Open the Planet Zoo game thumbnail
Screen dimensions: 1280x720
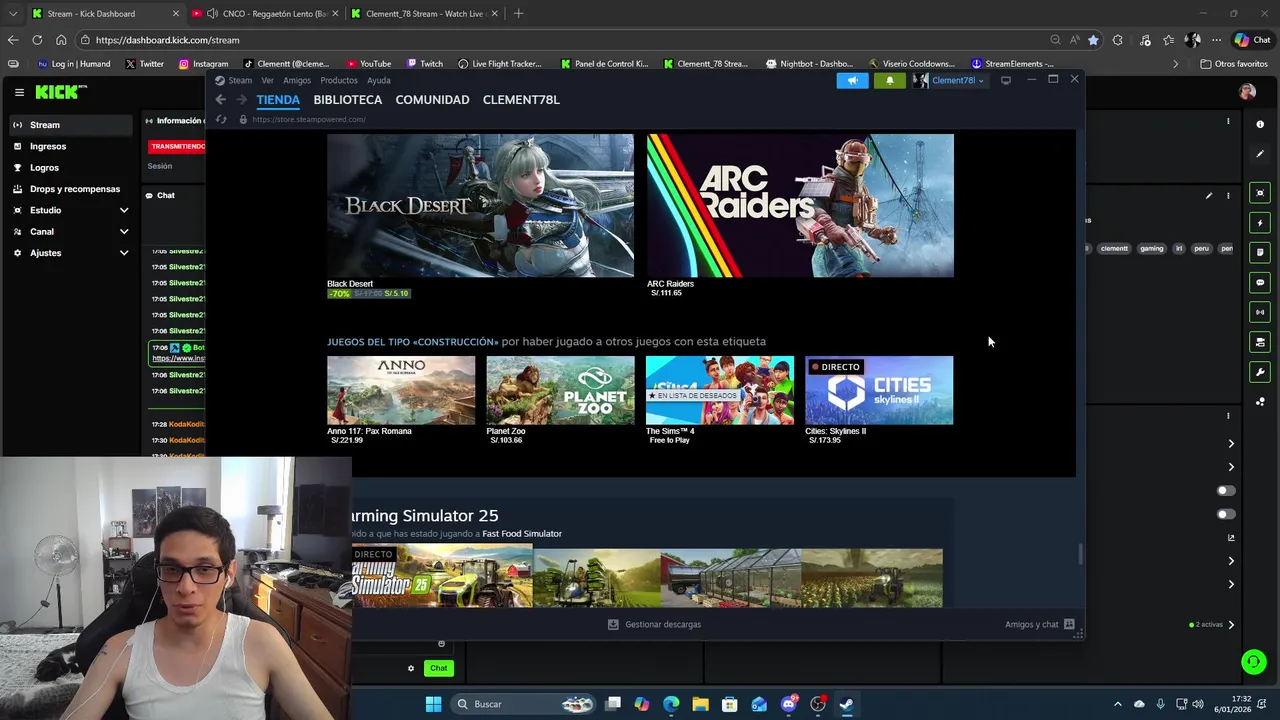pyautogui.click(x=560, y=390)
